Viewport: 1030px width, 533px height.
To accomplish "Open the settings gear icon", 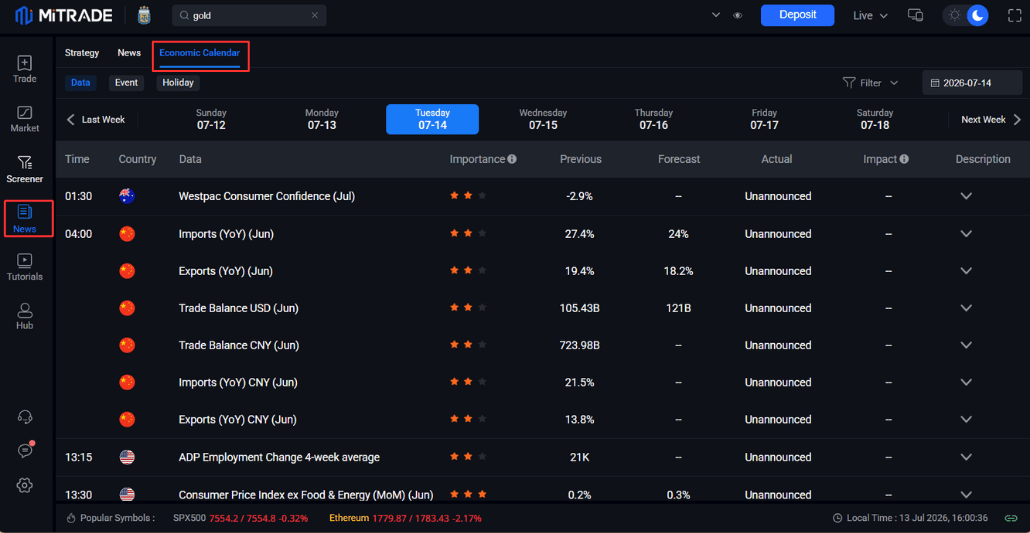I will coord(25,485).
